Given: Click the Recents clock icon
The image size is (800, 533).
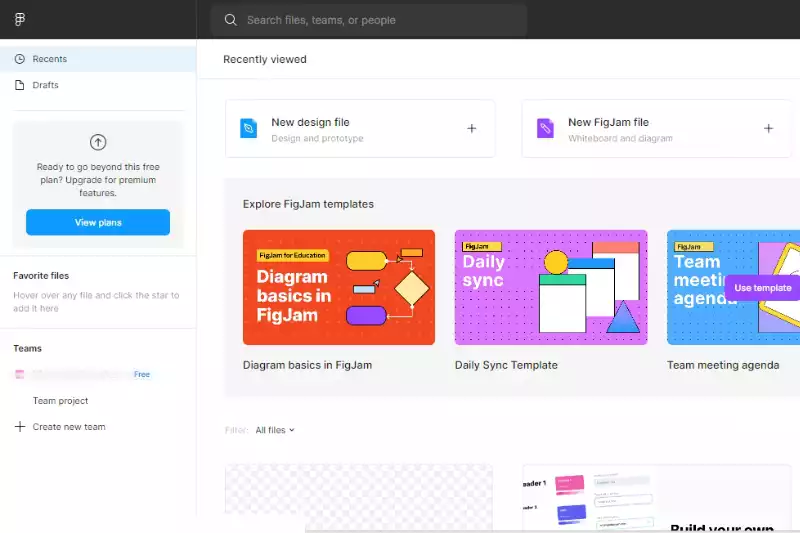Looking at the screenshot, I should pos(19,59).
